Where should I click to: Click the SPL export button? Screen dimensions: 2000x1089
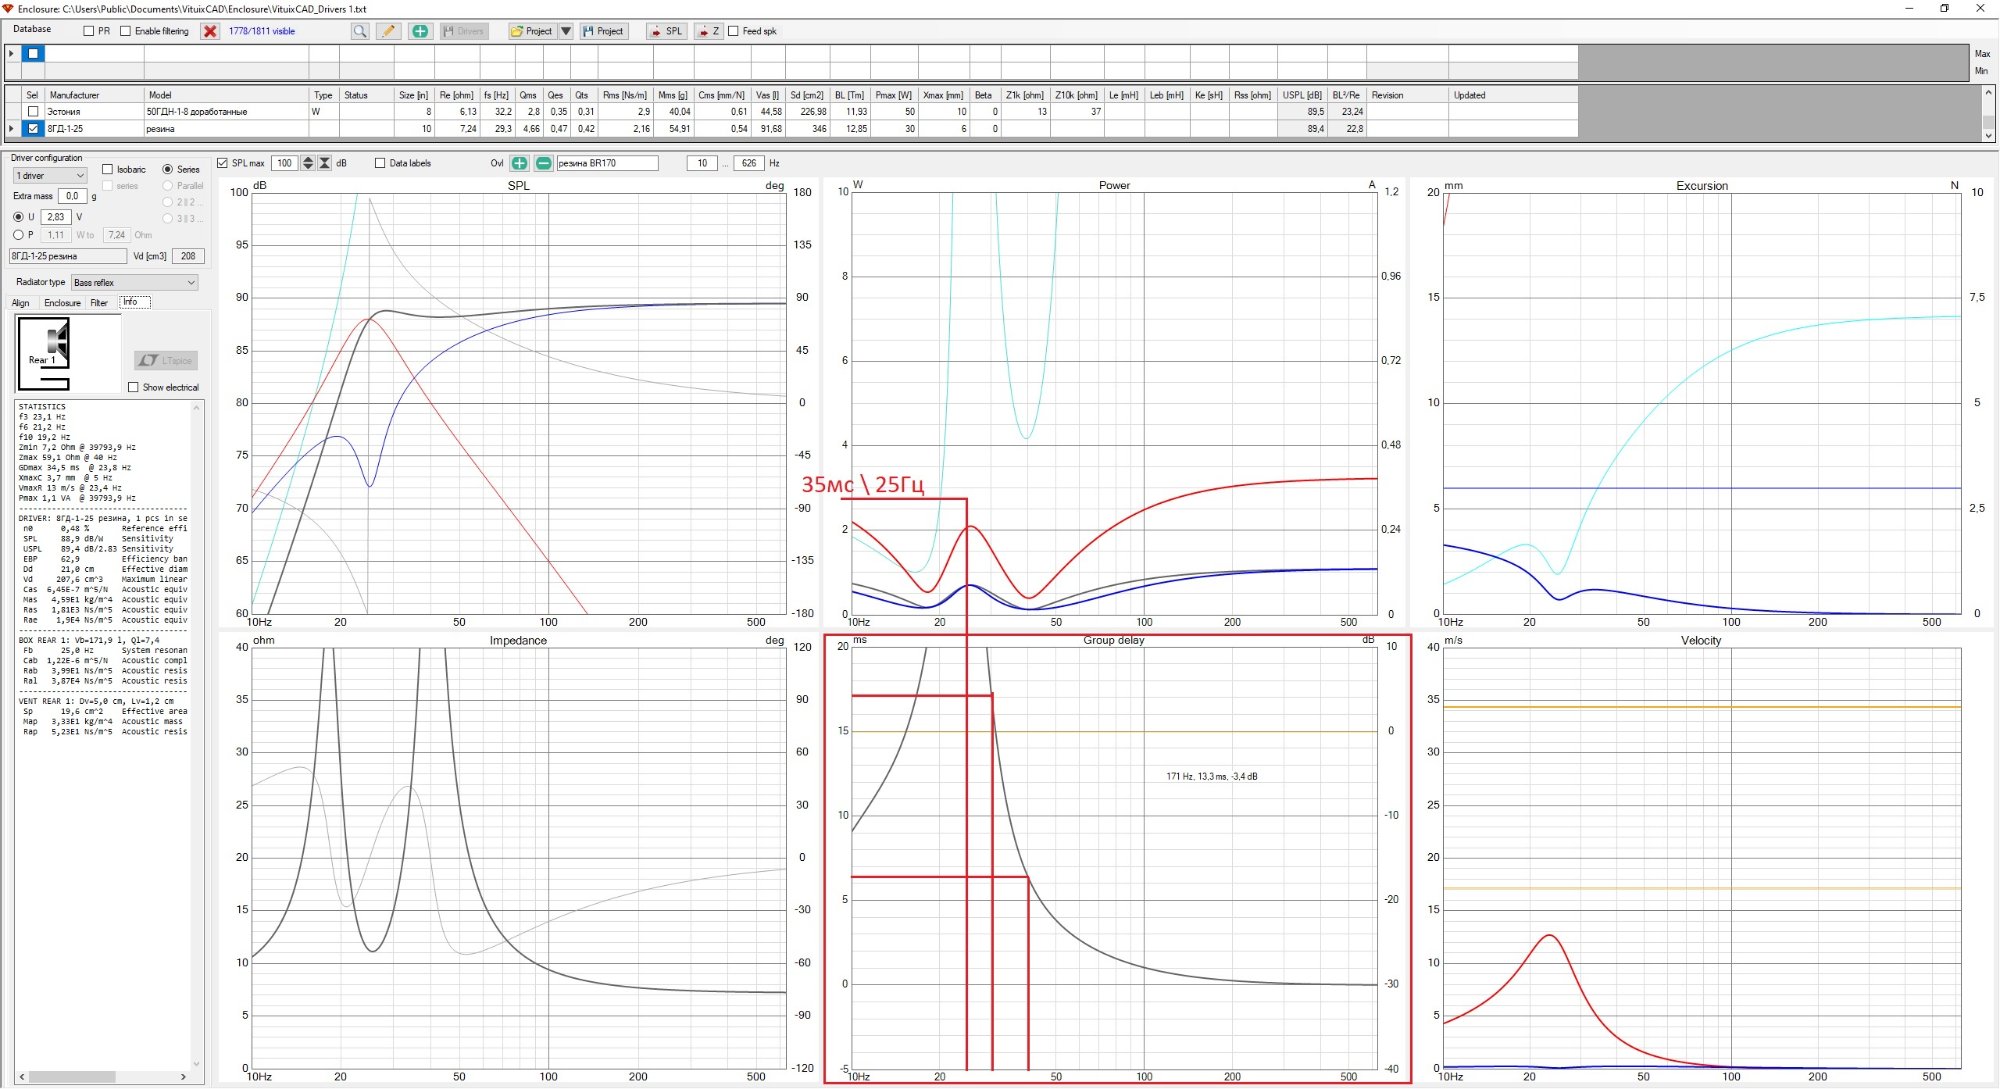(666, 31)
